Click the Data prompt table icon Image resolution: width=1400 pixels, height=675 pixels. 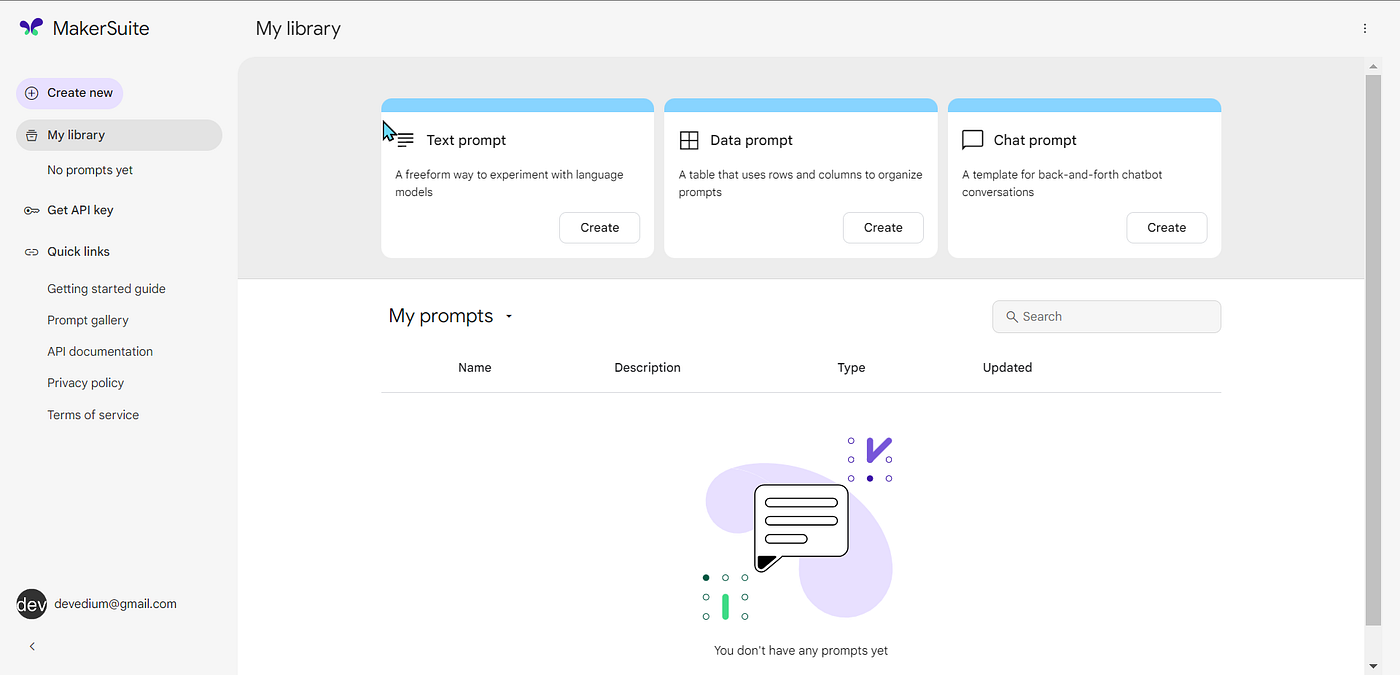click(x=689, y=140)
